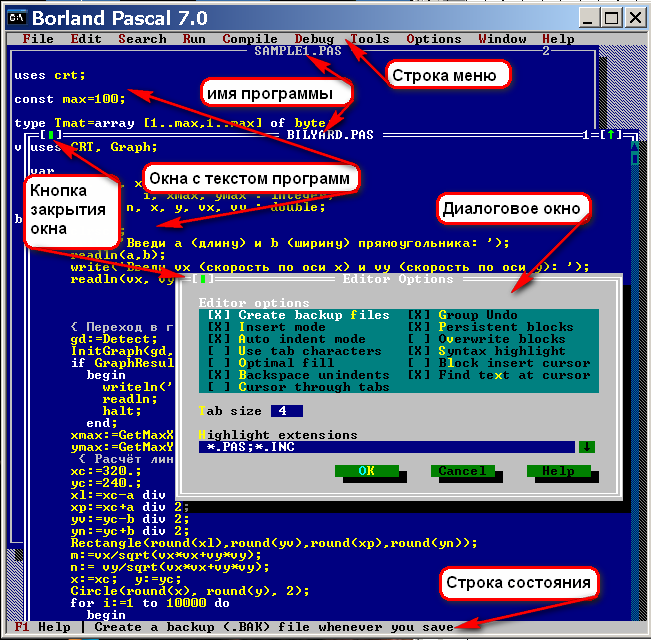Screen dimensions: 651x640
Task: Toggle Backspace unindents checkbox
Action: [299, 375]
